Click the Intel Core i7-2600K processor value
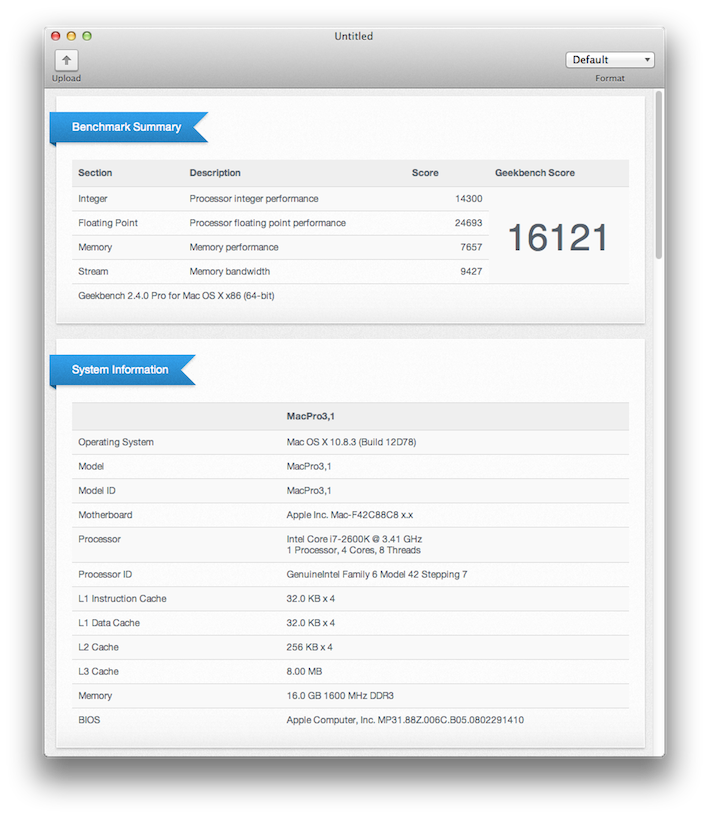The height and width of the screenshot is (818, 709). 354,539
